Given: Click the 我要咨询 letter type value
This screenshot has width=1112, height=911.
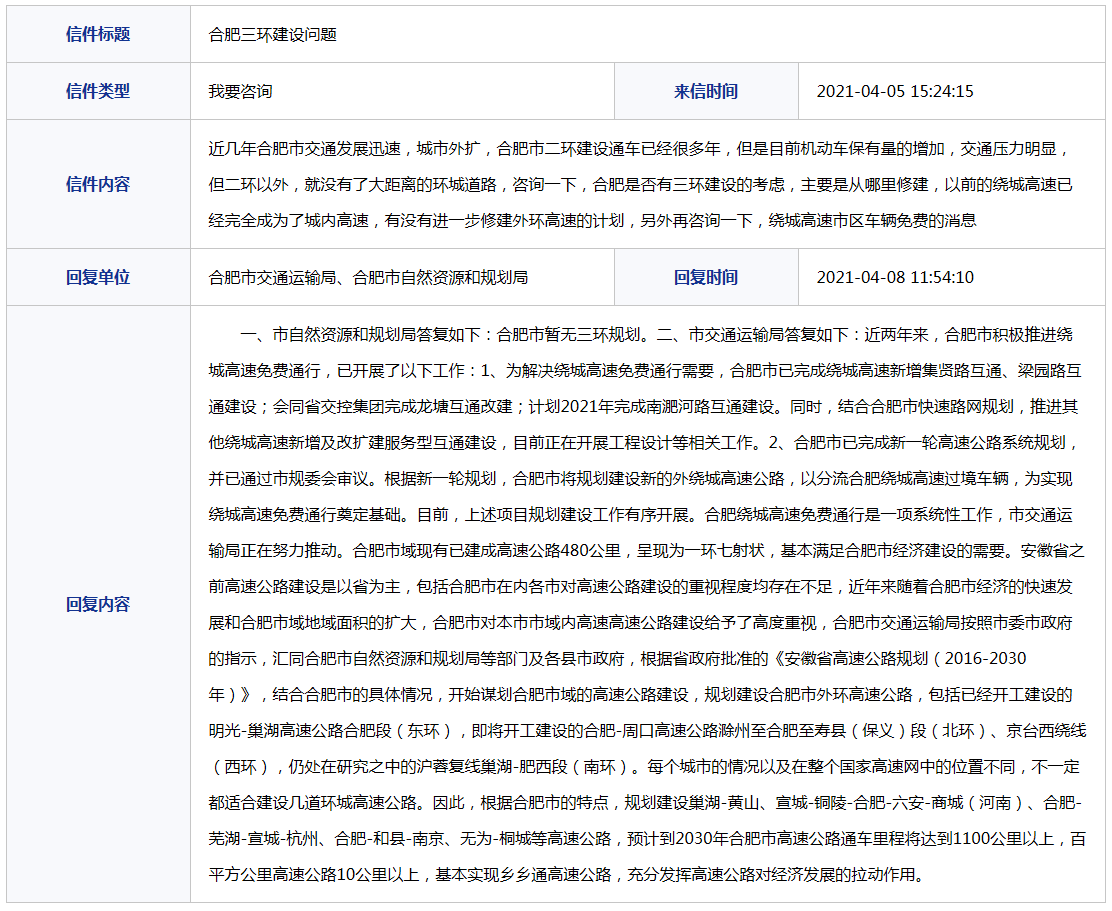Looking at the screenshot, I should click(240, 91).
